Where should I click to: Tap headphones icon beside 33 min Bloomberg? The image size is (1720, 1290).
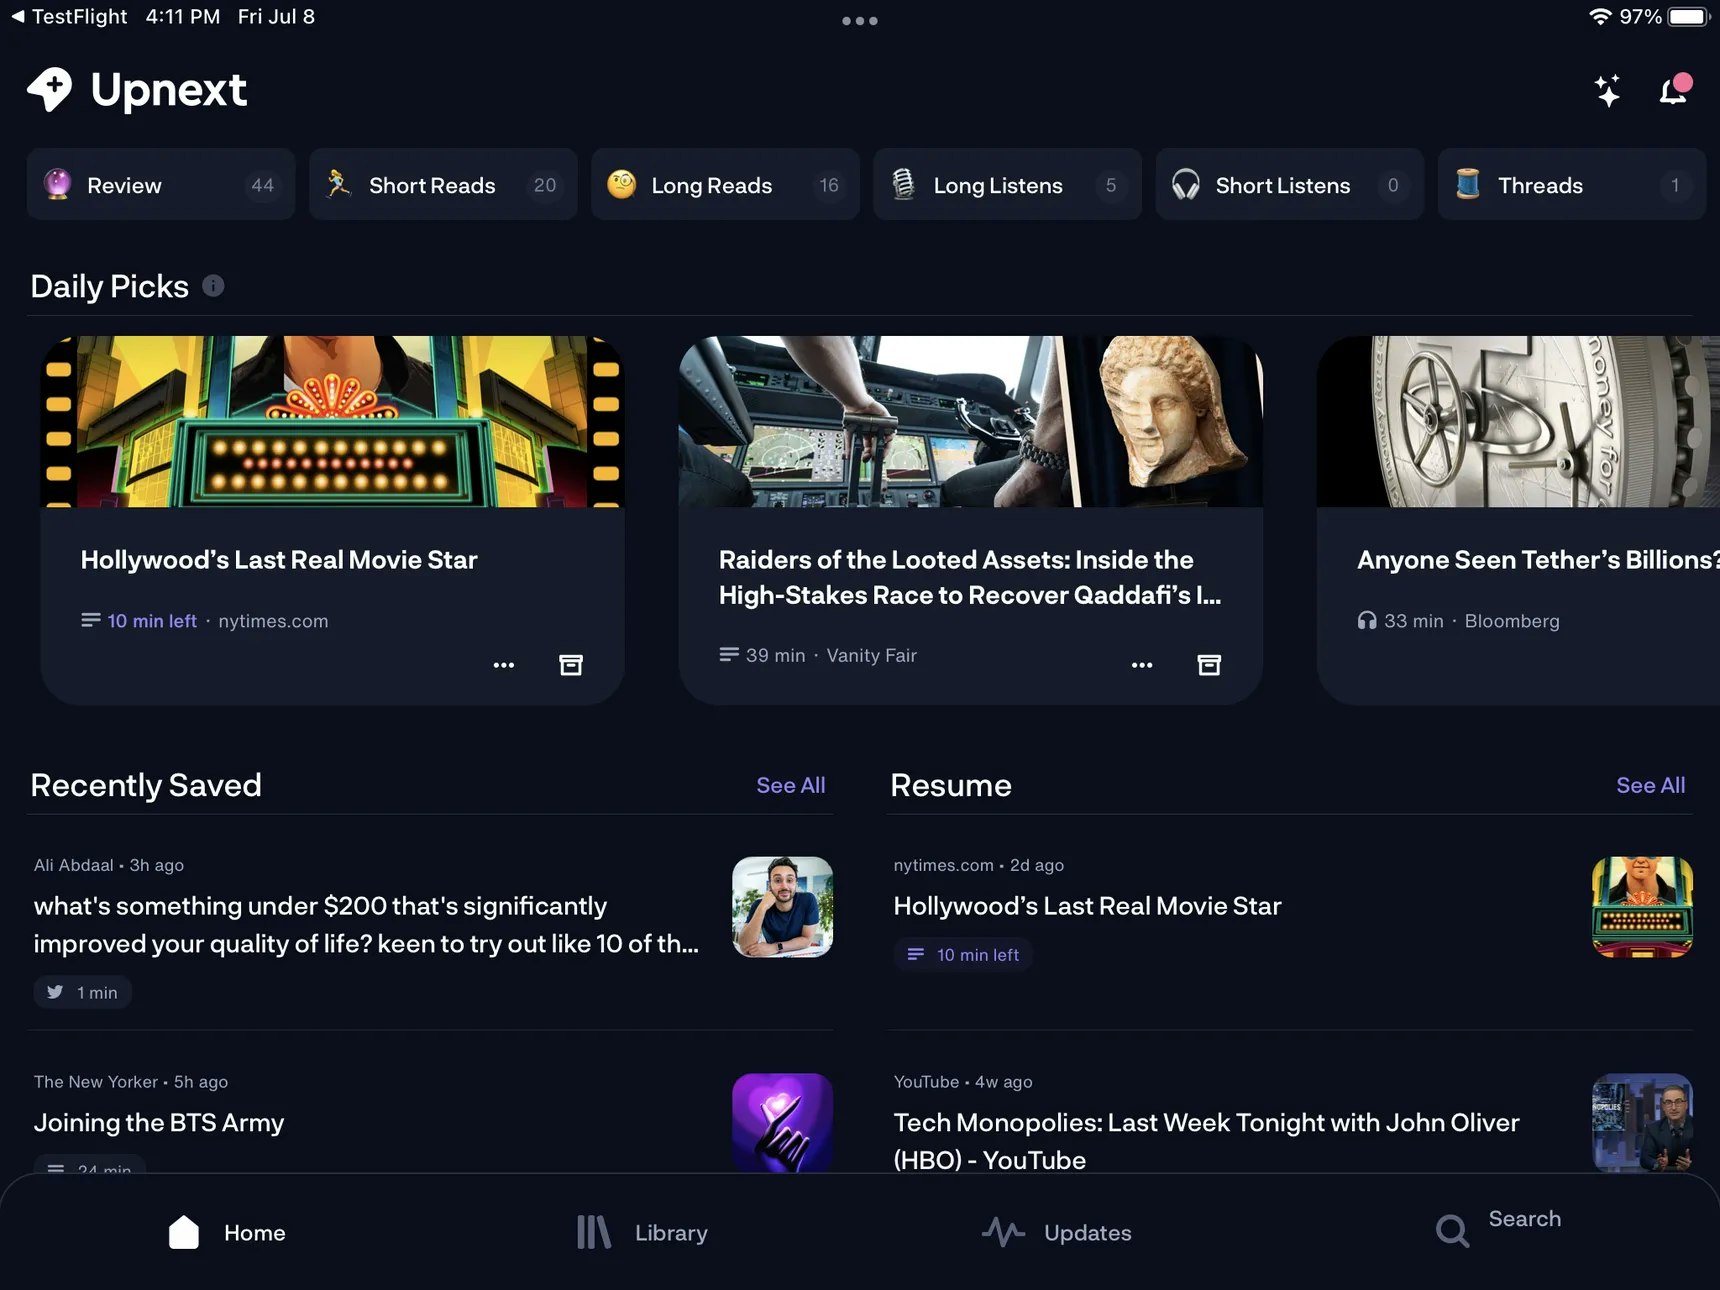point(1367,621)
